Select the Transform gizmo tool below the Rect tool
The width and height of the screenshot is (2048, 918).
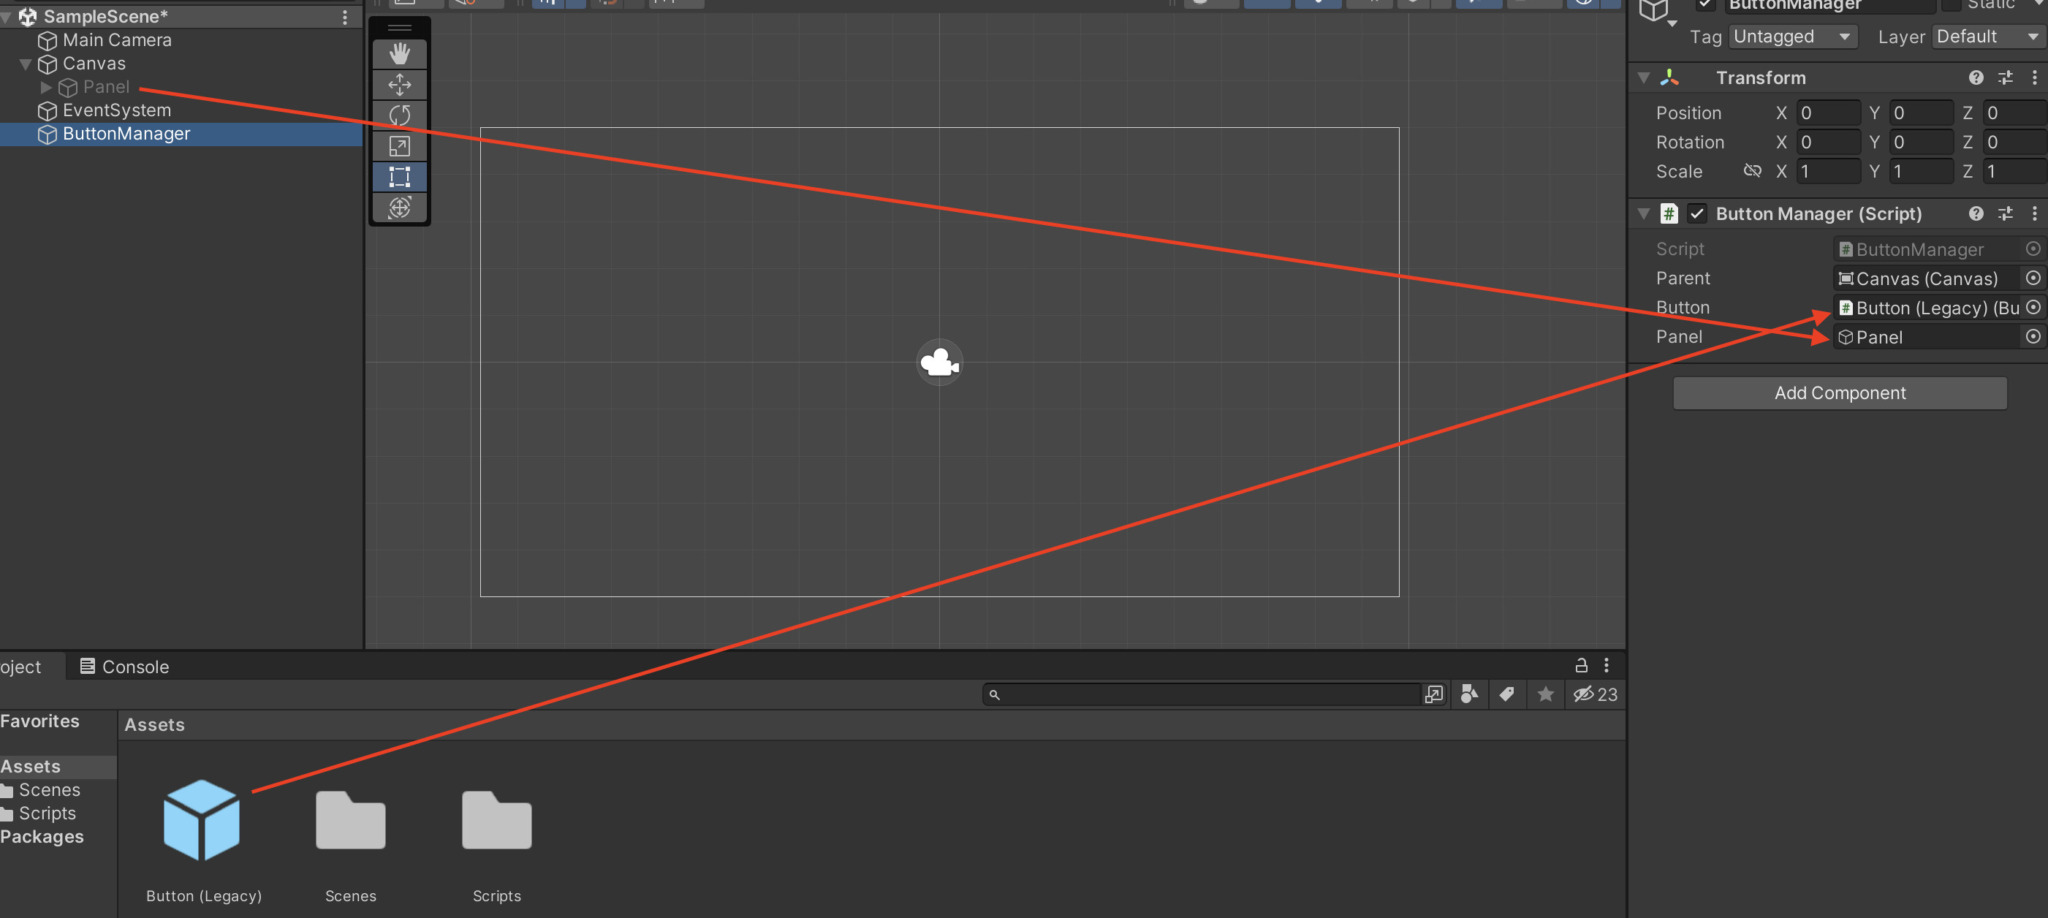(399, 208)
